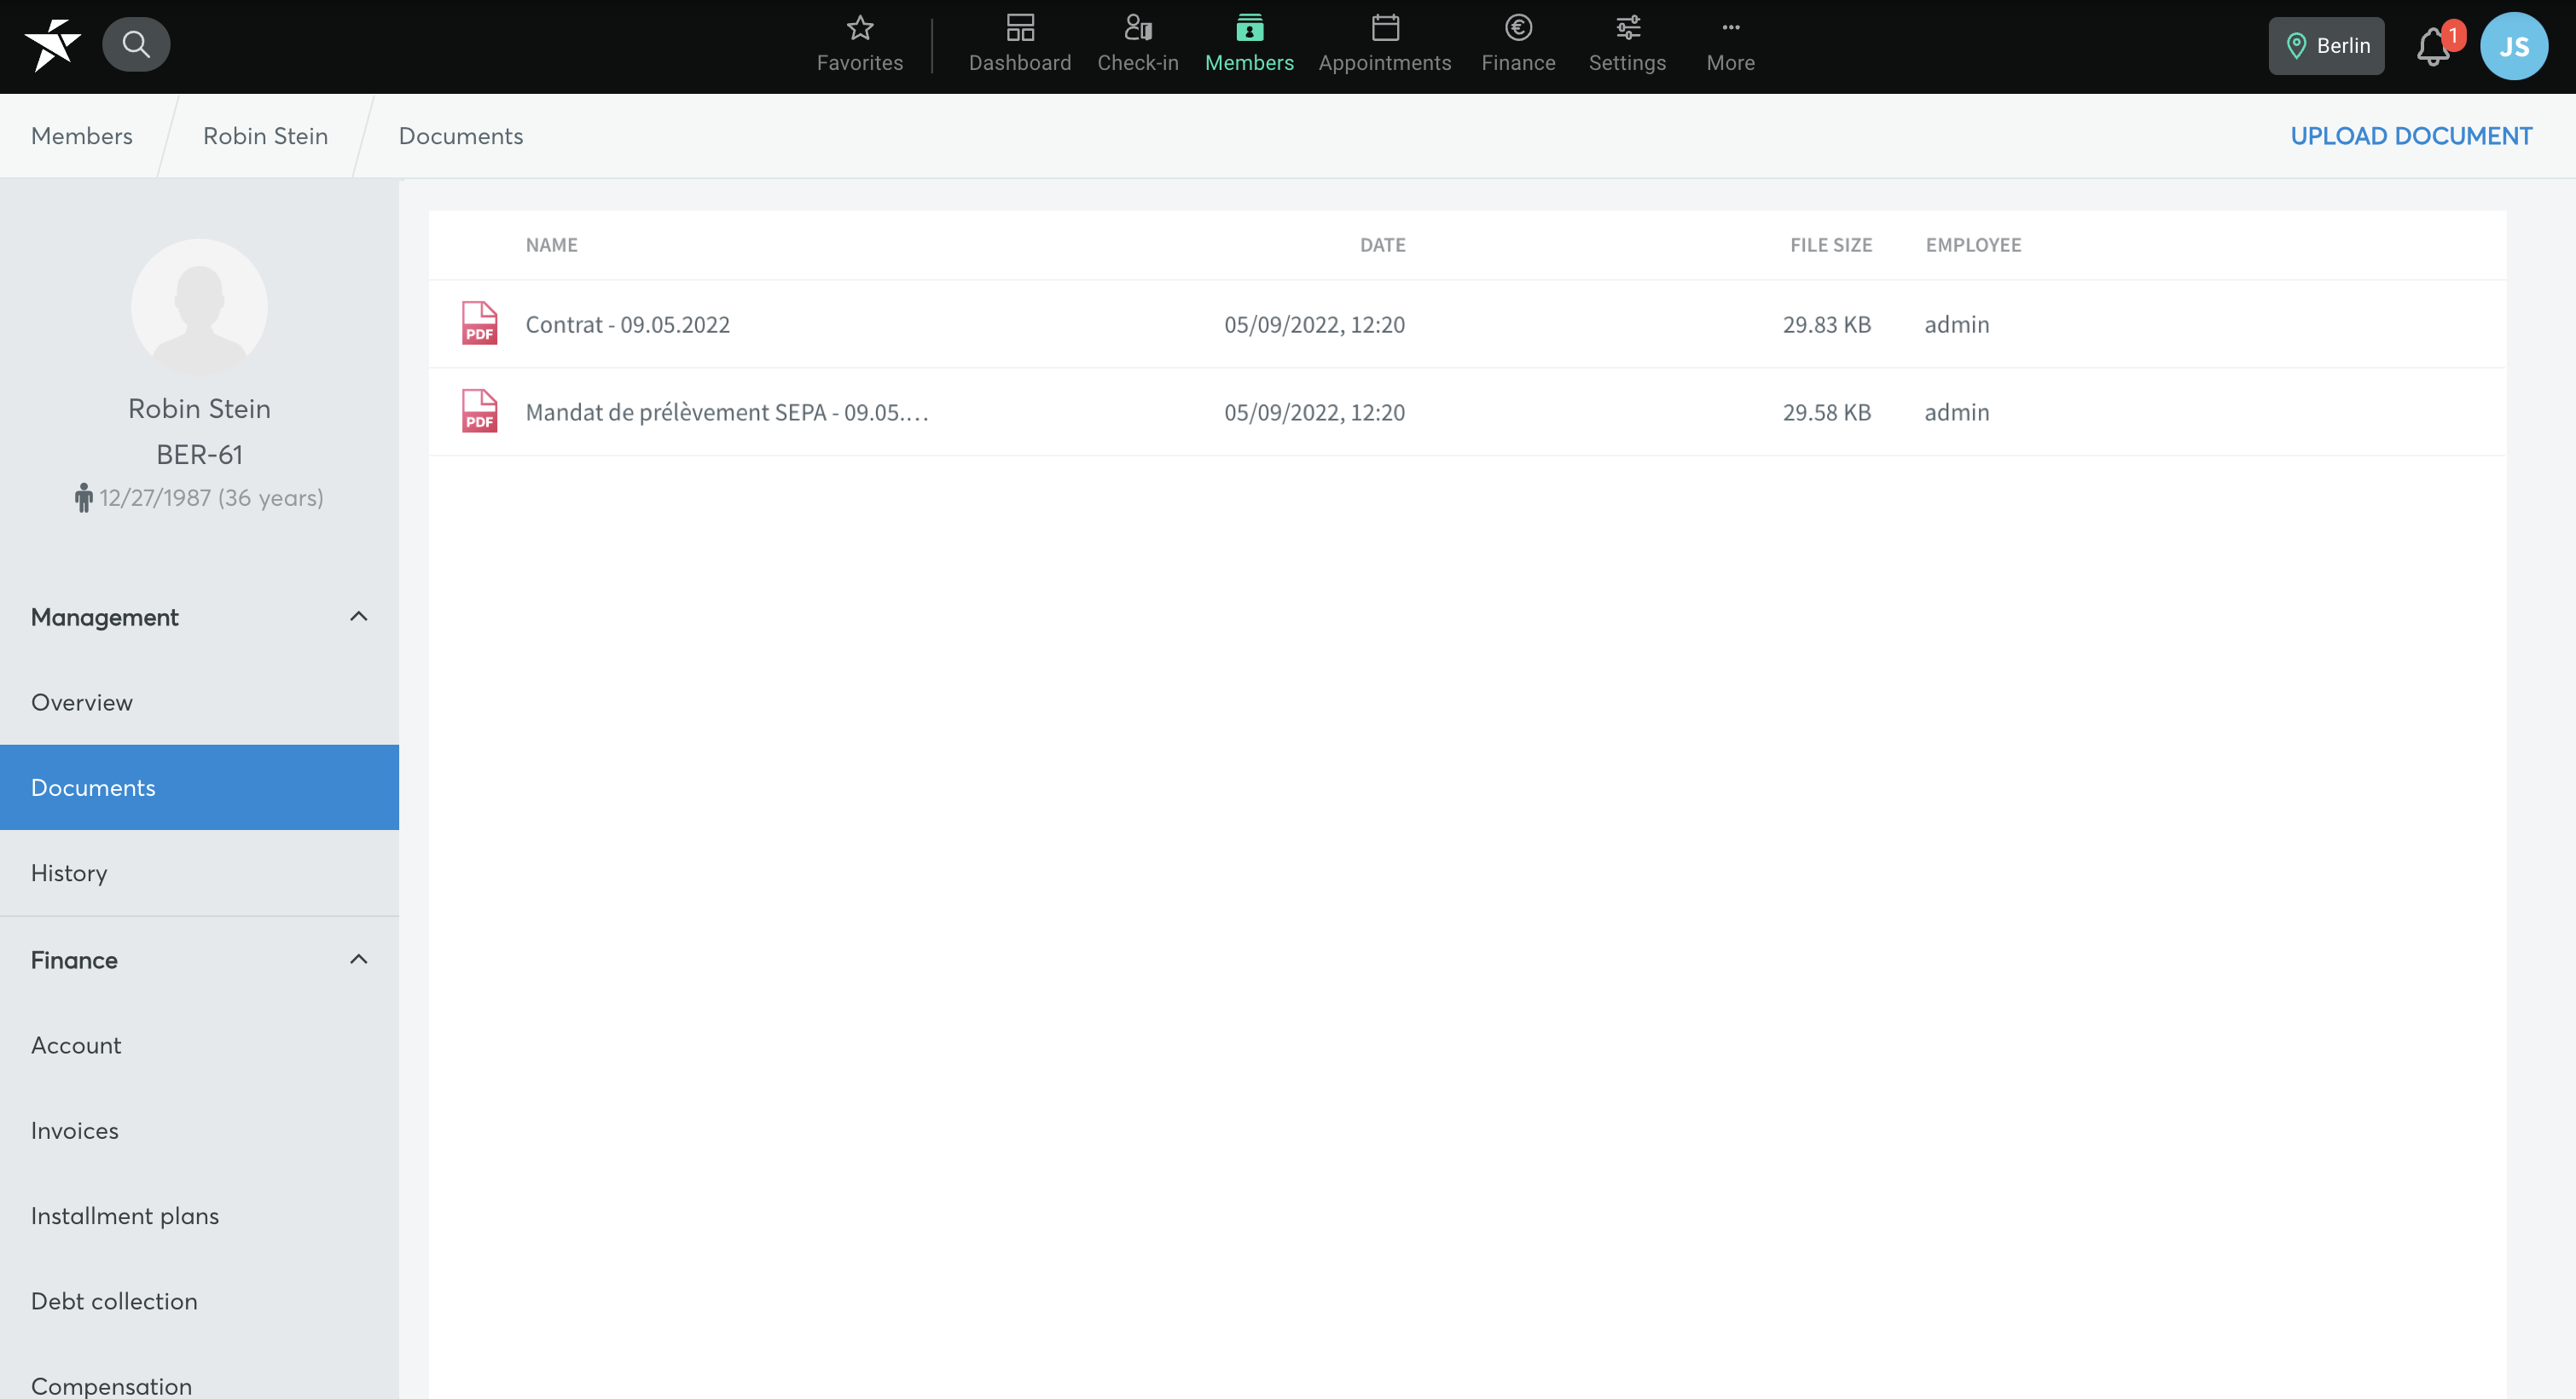Collapse the Management section chevron

(x=358, y=617)
